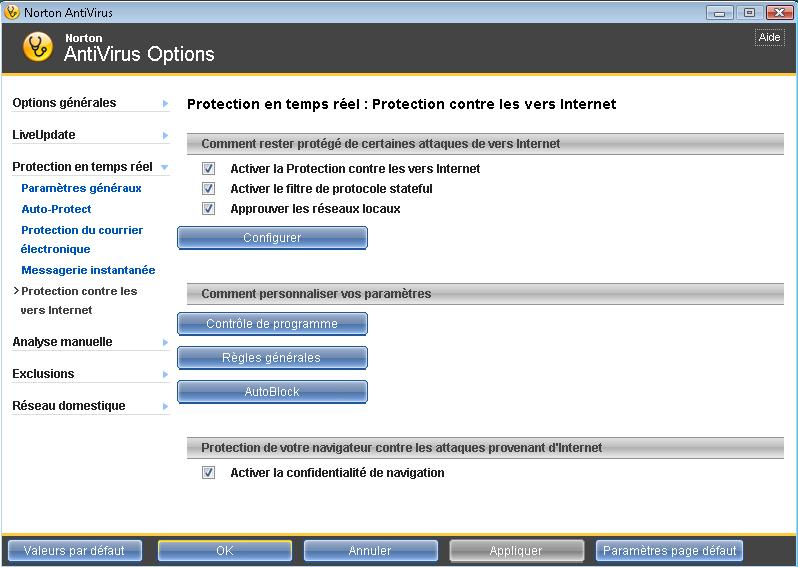The width and height of the screenshot is (798, 567).
Task: Uncheck Activer la Protection contre les vers Internet
Action: tap(209, 169)
